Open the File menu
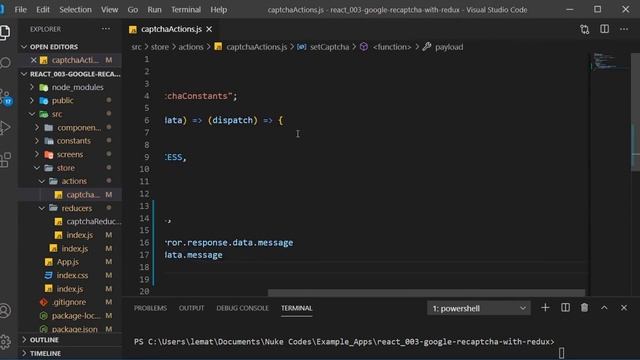Screen dimensions: 640x360 point(20,9)
